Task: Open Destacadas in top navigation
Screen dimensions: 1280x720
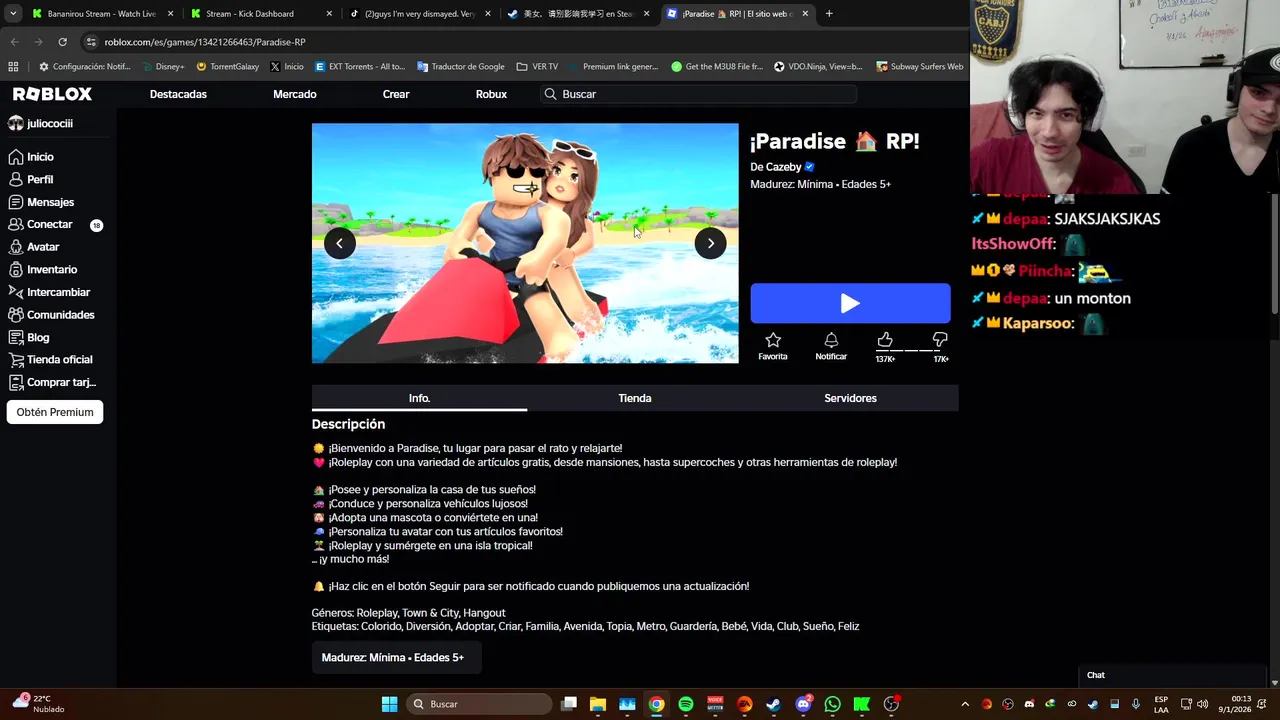Action: tap(178, 94)
